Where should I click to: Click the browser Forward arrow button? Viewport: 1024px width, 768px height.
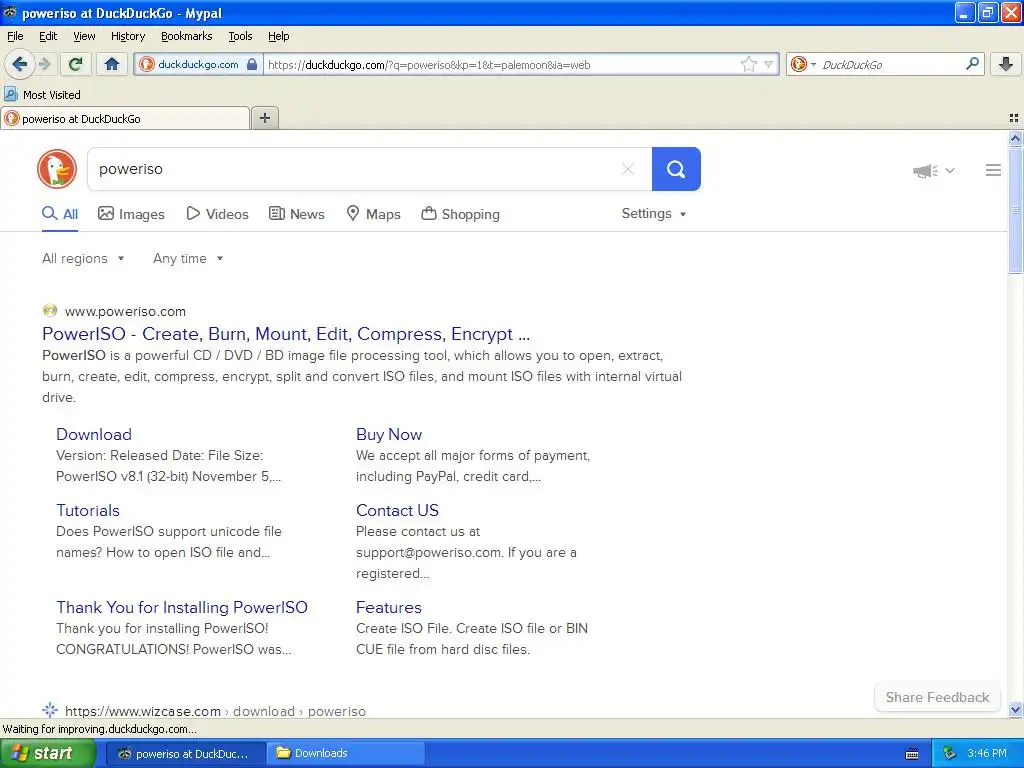[x=44, y=64]
